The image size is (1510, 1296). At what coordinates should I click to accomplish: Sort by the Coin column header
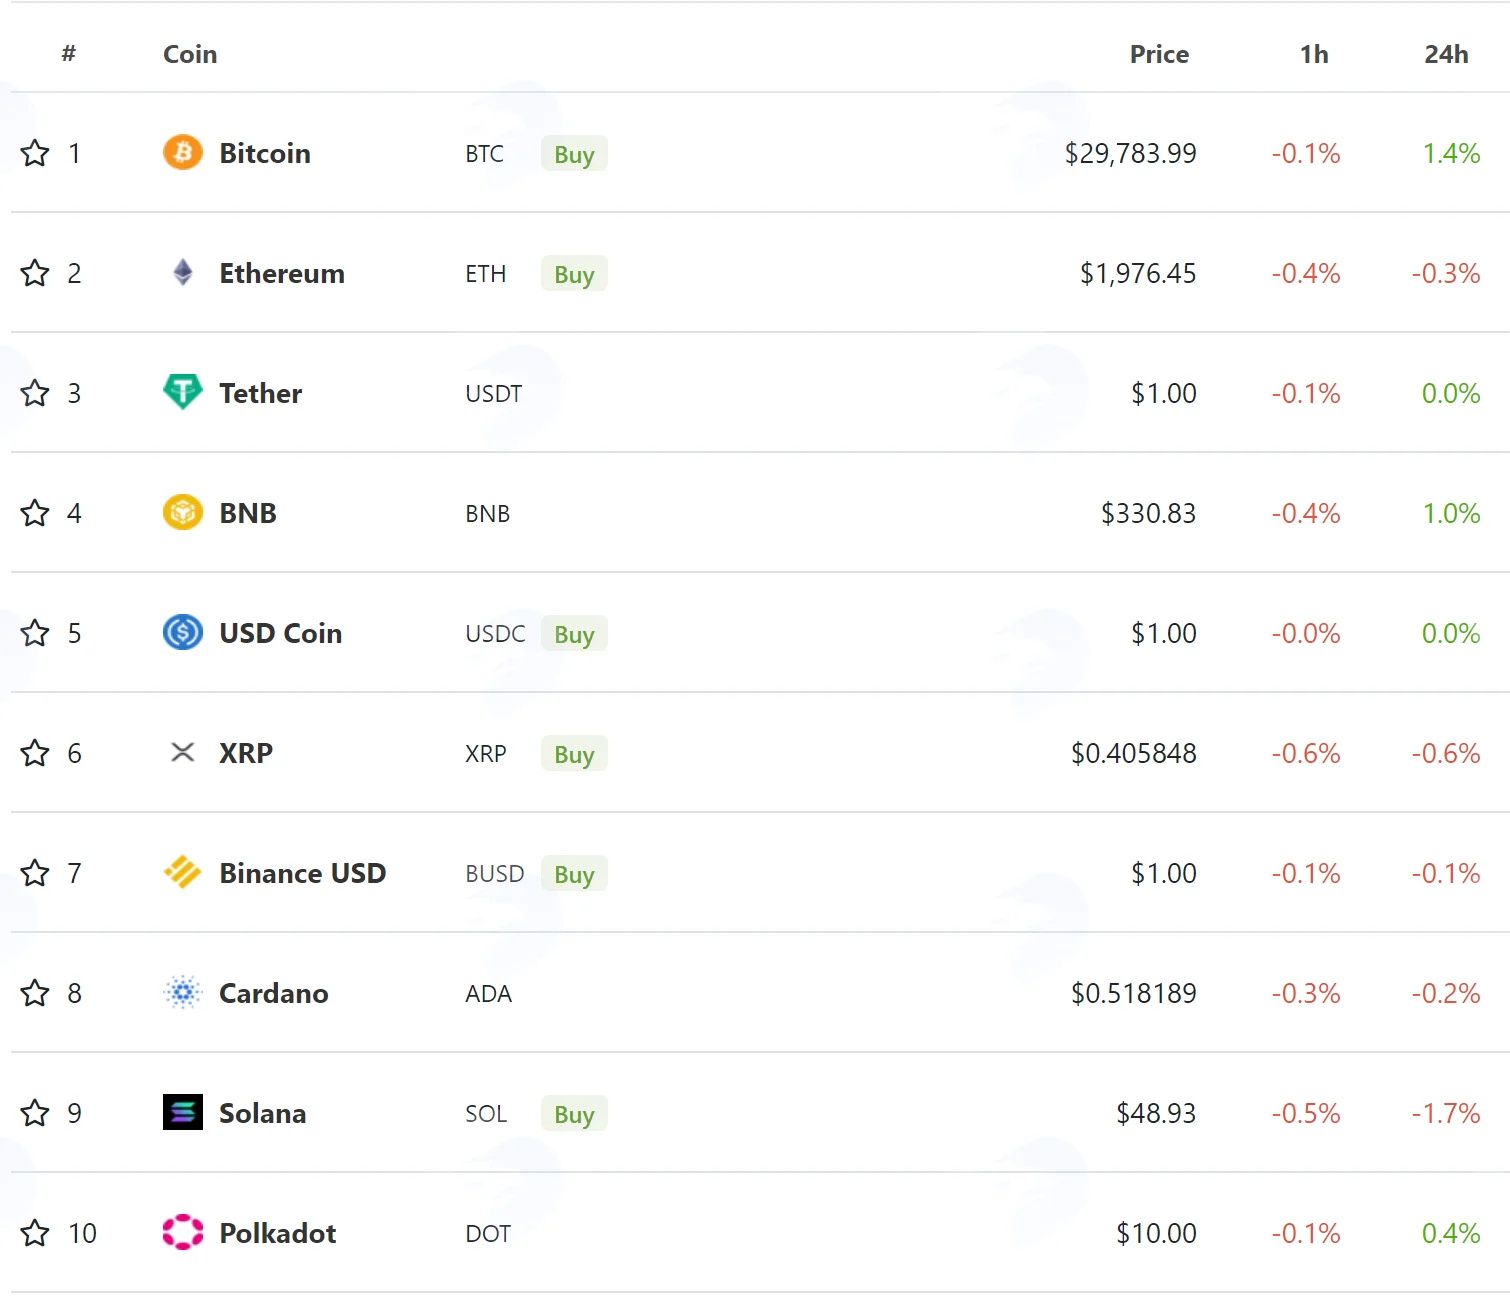click(x=190, y=54)
